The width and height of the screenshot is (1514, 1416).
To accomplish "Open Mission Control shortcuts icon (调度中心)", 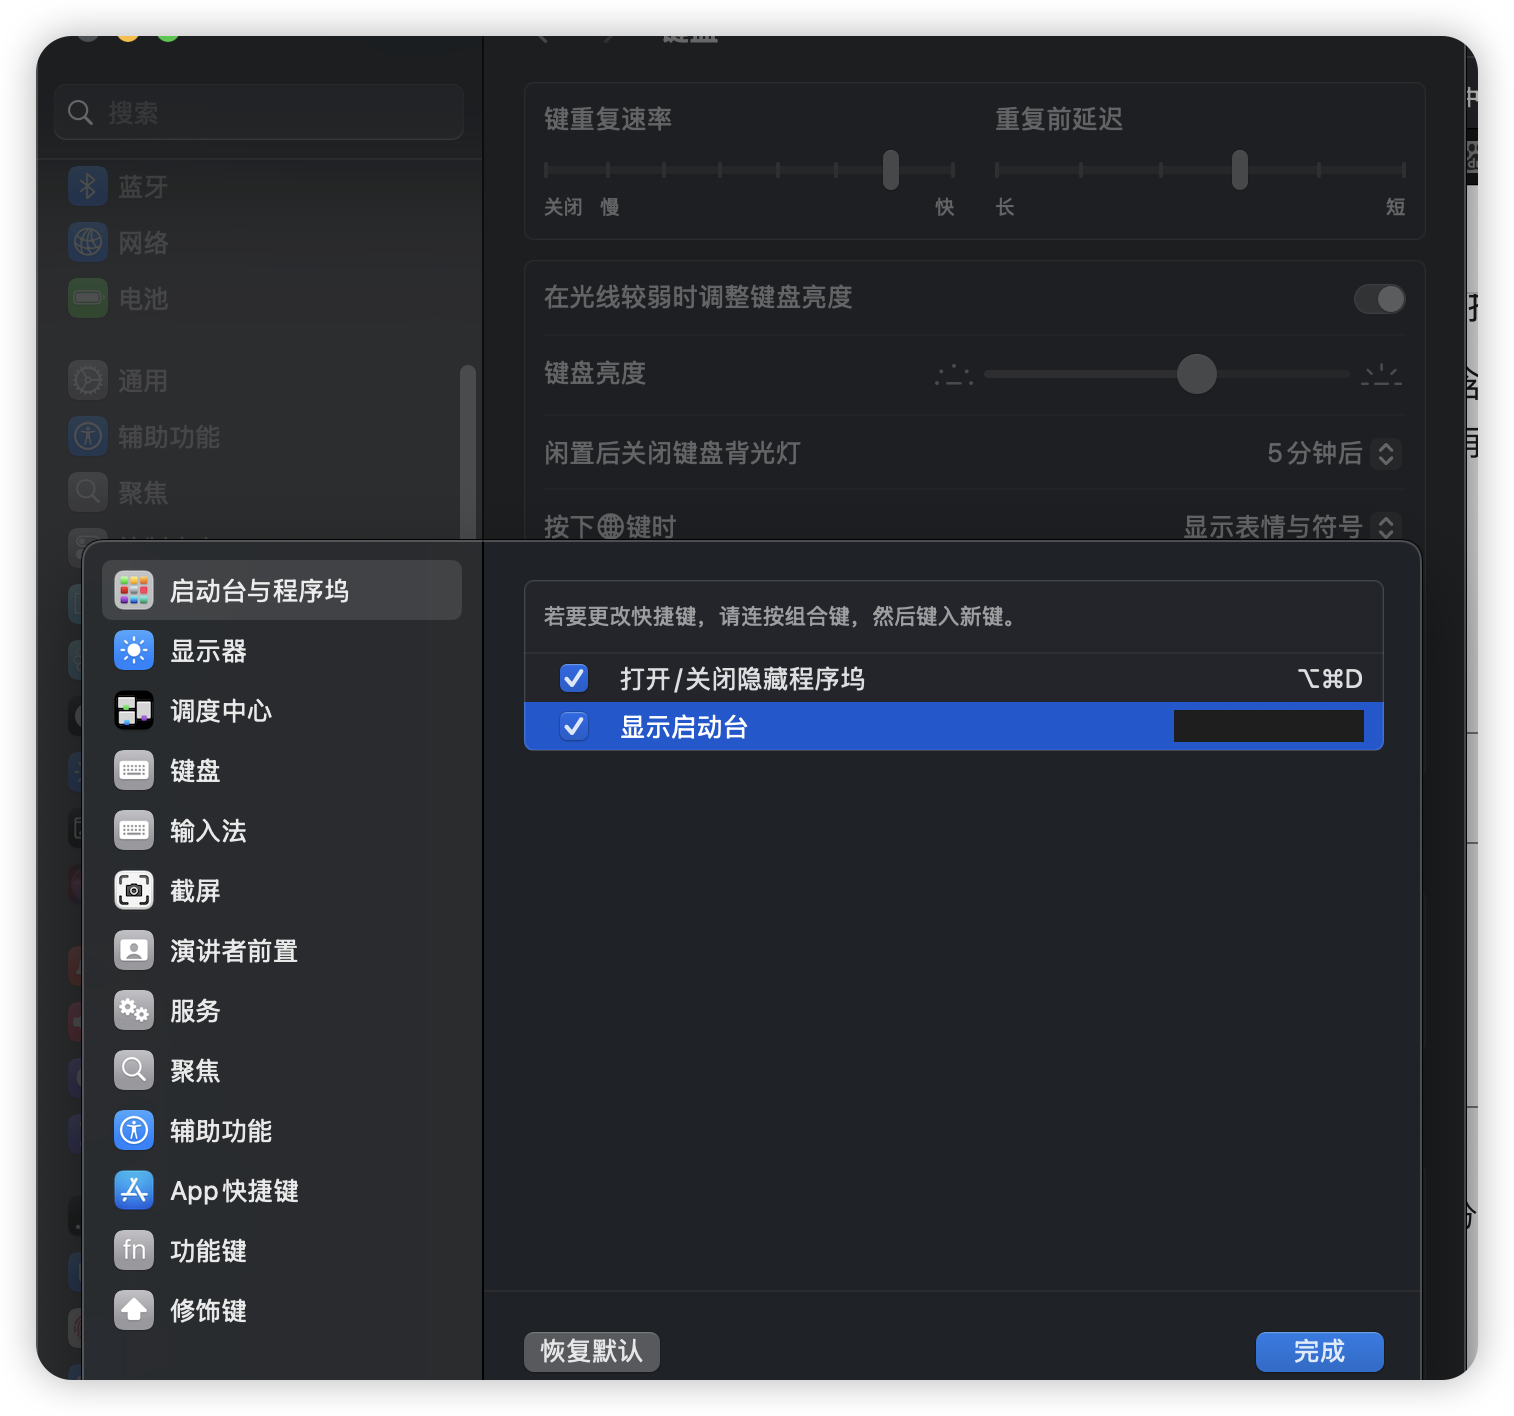I will [x=134, y=711].
